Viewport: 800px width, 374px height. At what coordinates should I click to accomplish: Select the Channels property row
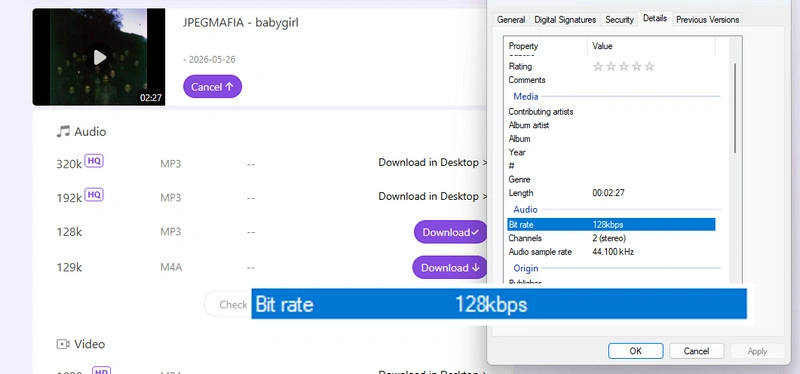[x=611, y=238]
